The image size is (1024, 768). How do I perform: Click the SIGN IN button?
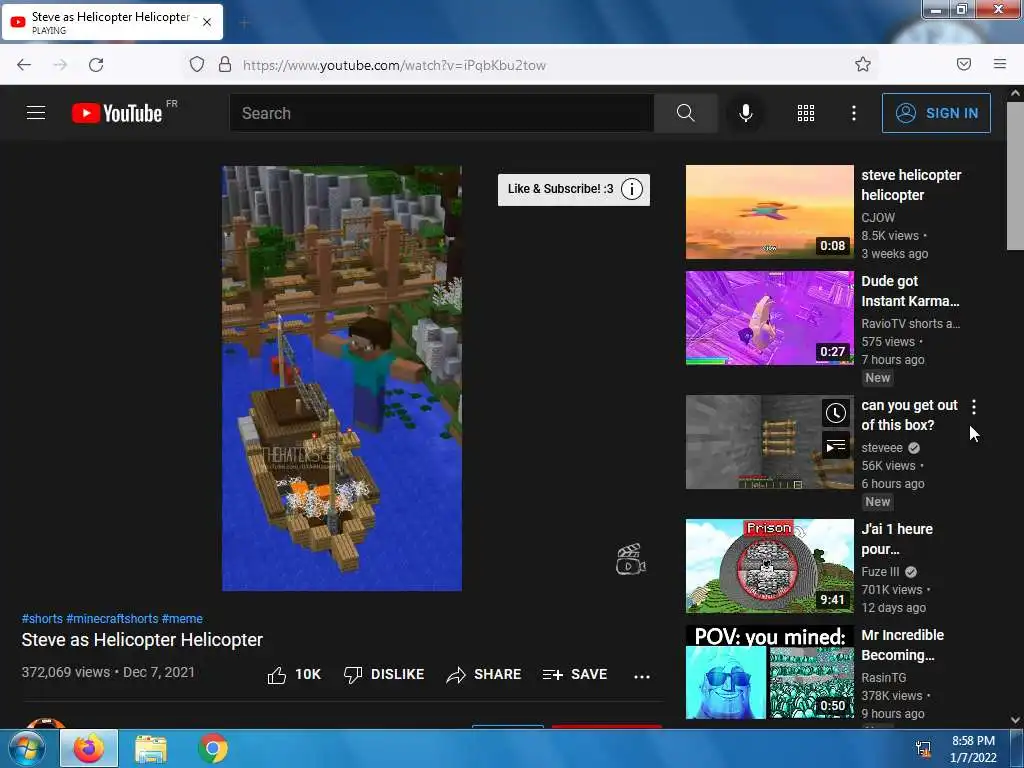click(x=936, y=113)
